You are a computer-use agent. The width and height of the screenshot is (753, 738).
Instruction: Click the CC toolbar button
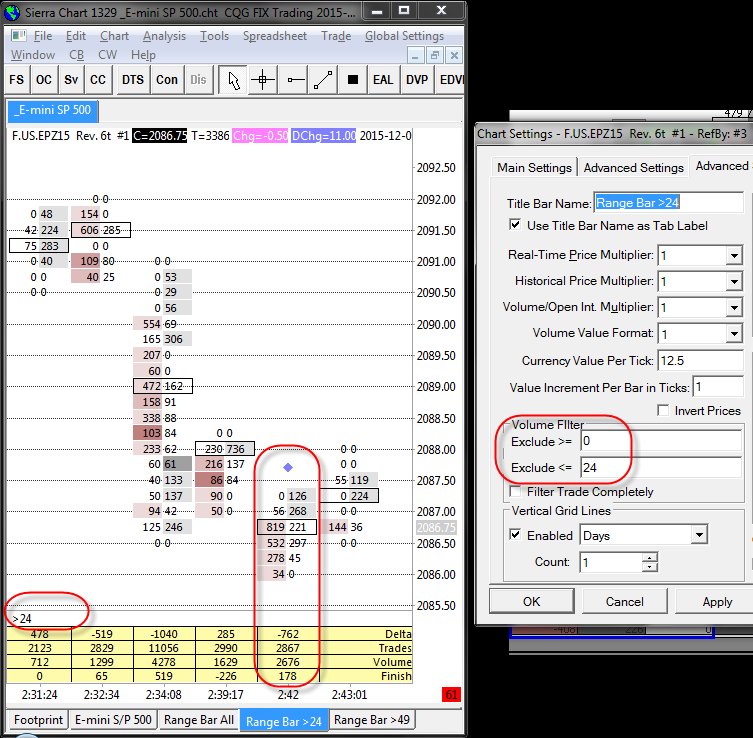pyautogui.click(x=98, y=80)
